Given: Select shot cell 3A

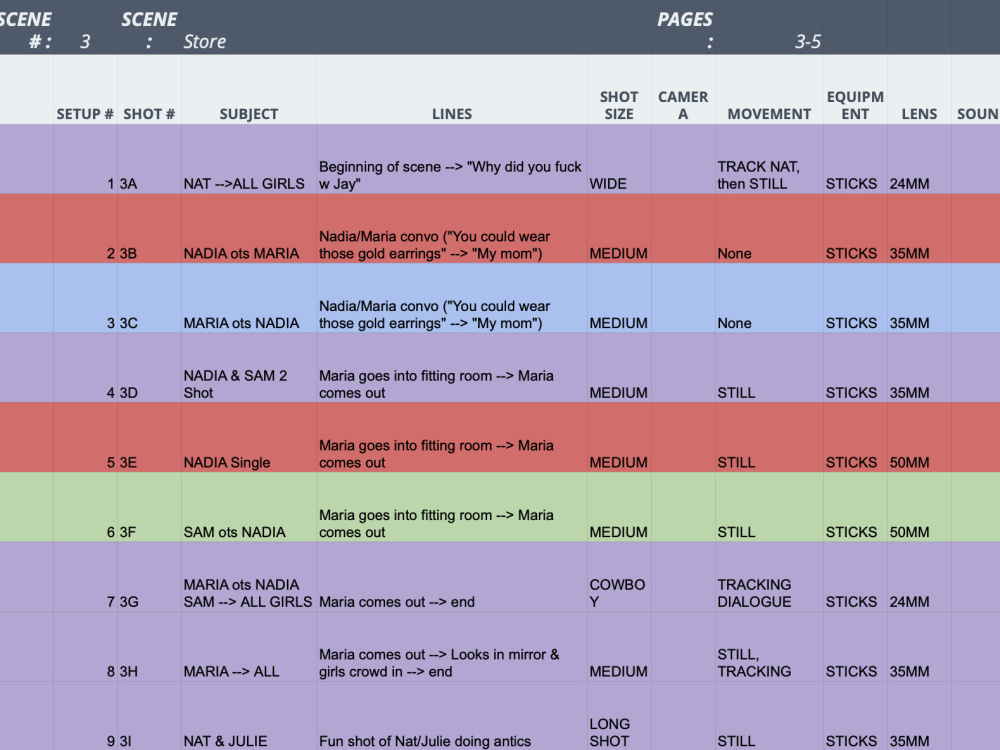Looking at the screenshot, I should (x=149, y=159).
